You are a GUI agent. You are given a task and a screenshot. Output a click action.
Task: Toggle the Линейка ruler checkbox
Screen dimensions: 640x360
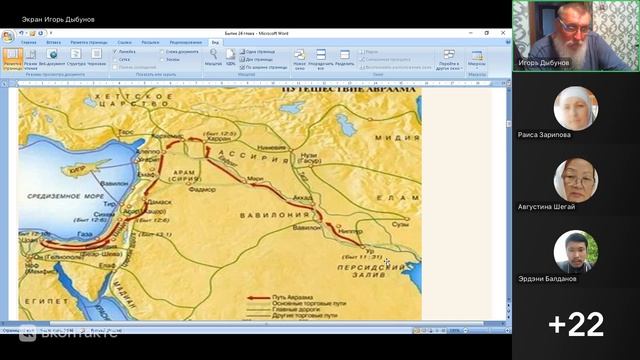pos(124,52)
